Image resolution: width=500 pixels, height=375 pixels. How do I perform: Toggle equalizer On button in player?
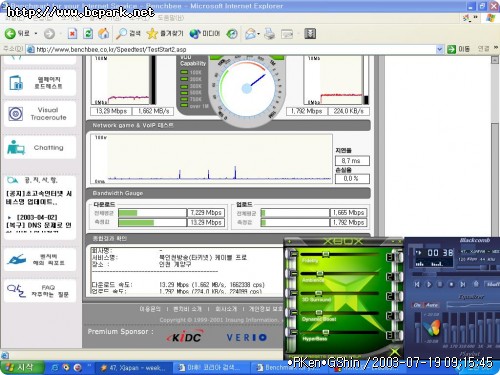(417, 305)
